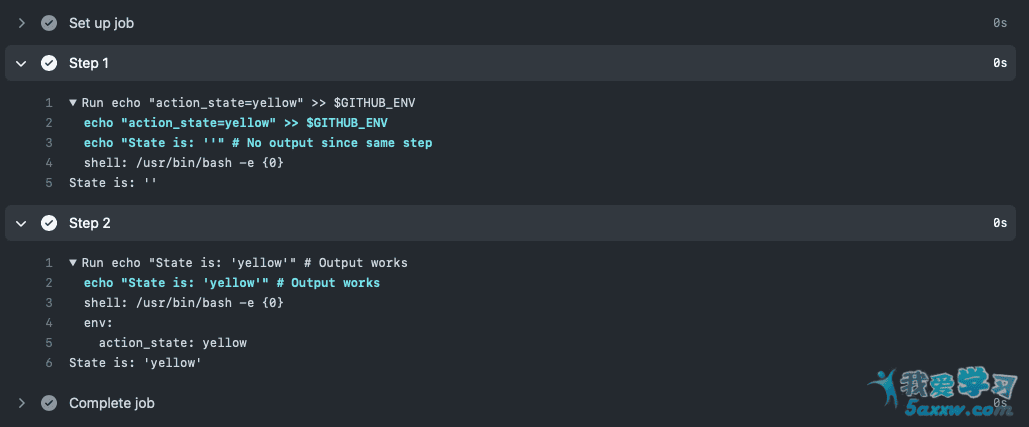The image size is (1029, 427).
Task: Click the Step 1 success checkmark icon
Action: [x=48, y=63]
